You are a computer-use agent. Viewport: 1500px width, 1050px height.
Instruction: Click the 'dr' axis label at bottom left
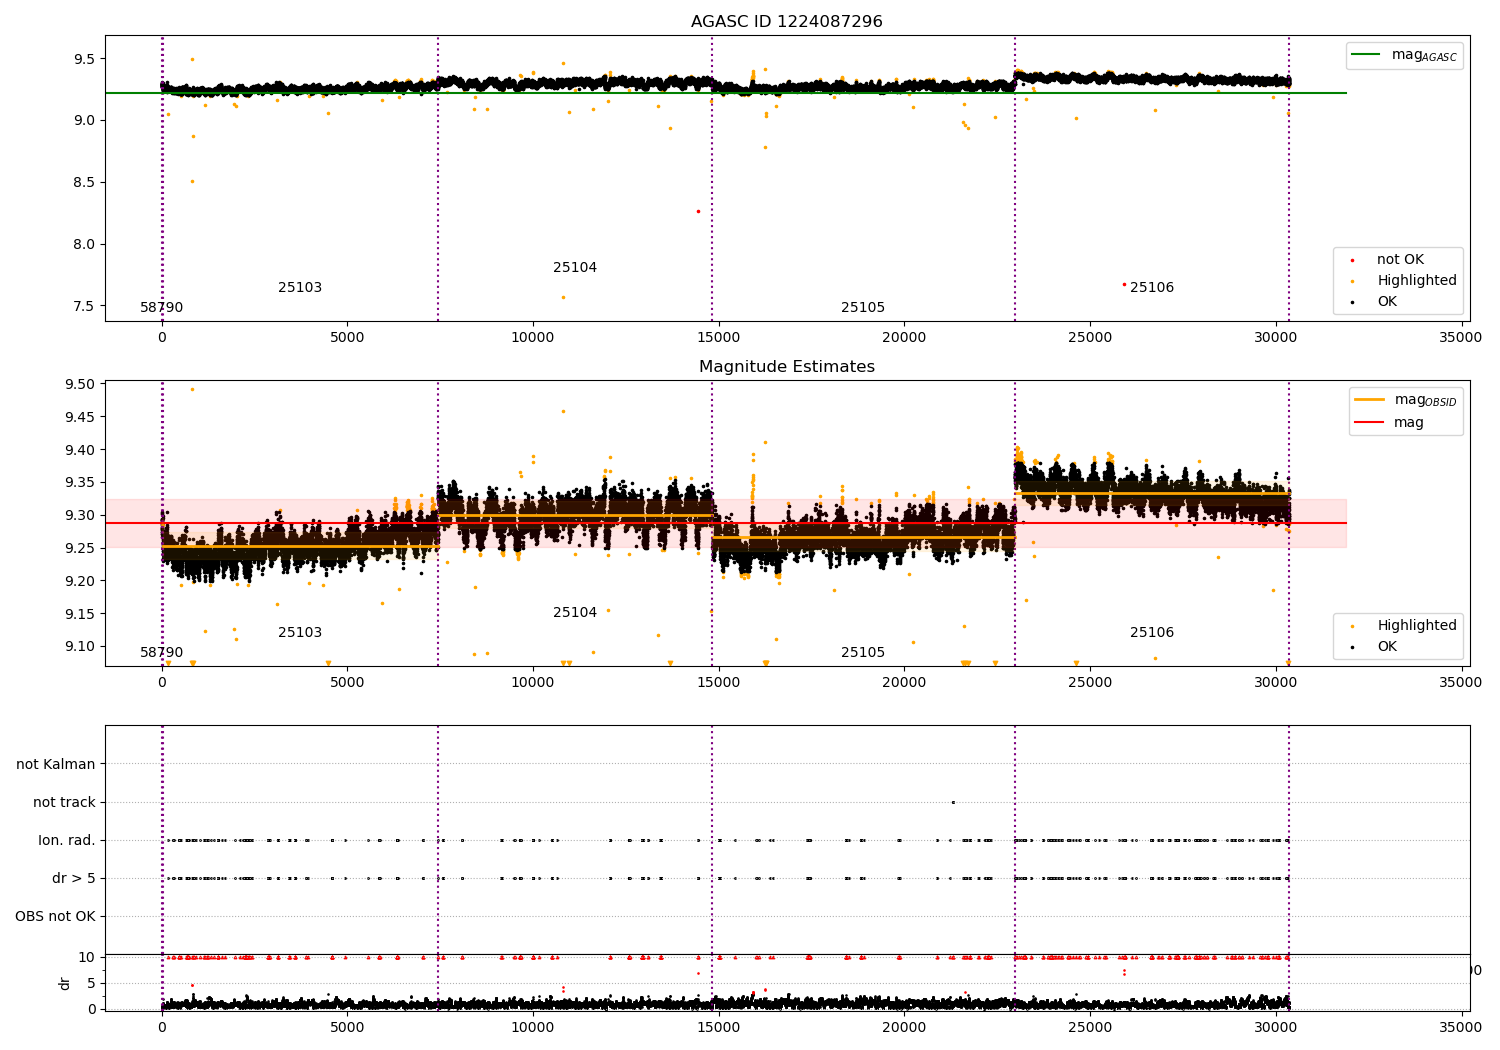(65, 984)
